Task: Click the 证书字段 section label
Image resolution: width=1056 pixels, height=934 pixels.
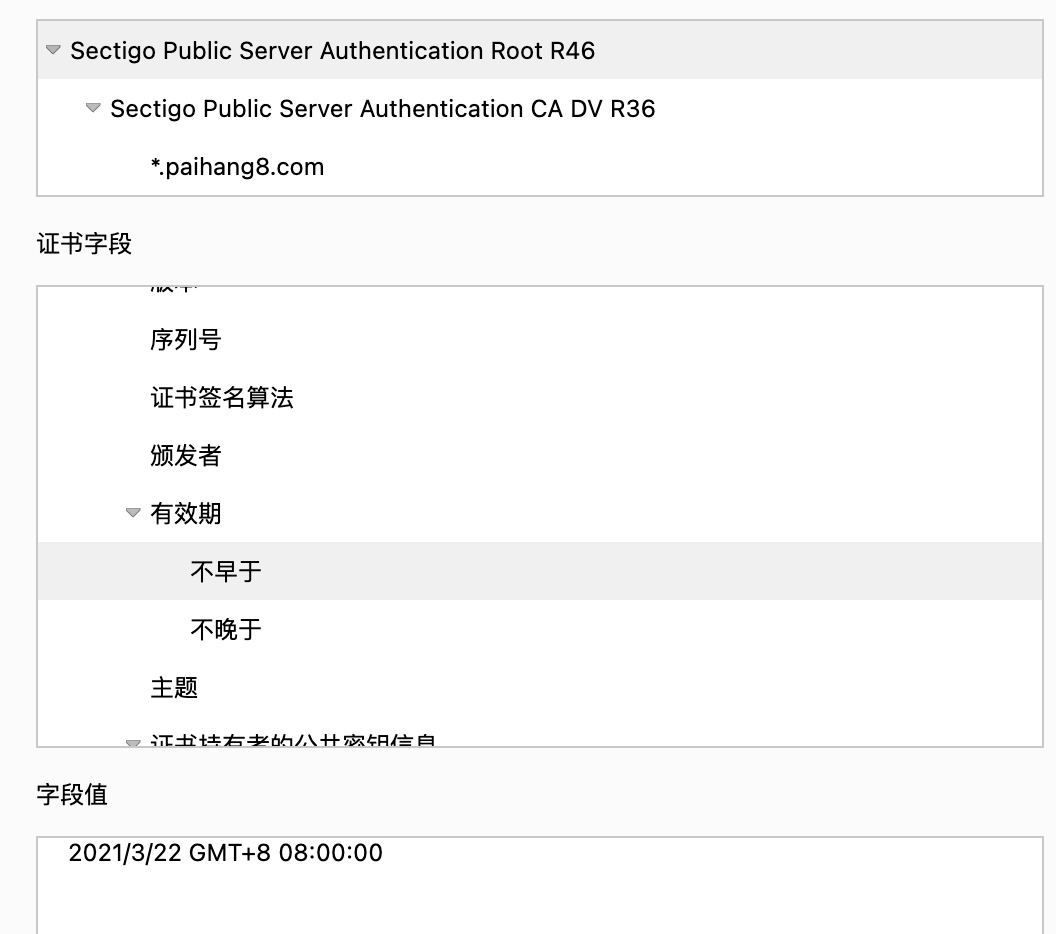Action: 84,244
